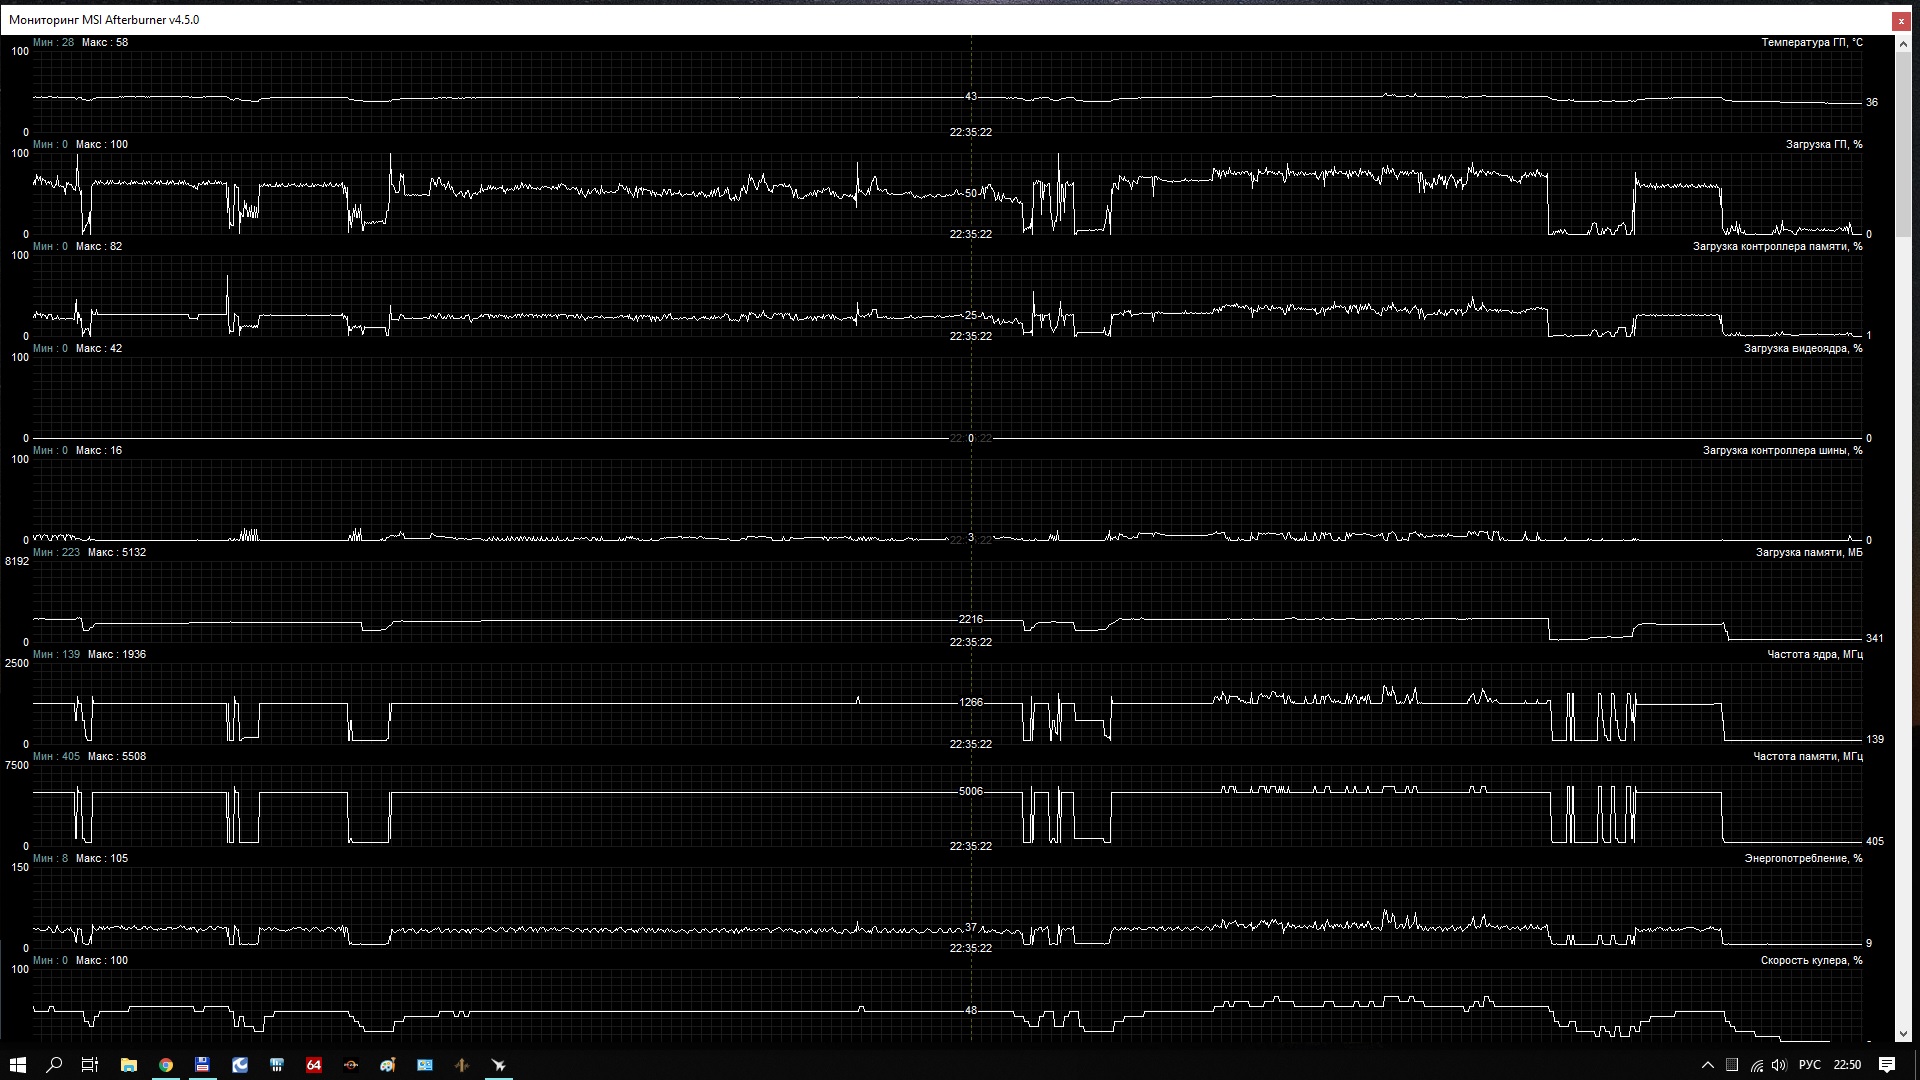Switch to Google Chrome in the taskbar
Image resolution: width=1920 pixels, height=1080 pixels.
coord(166,1065)
